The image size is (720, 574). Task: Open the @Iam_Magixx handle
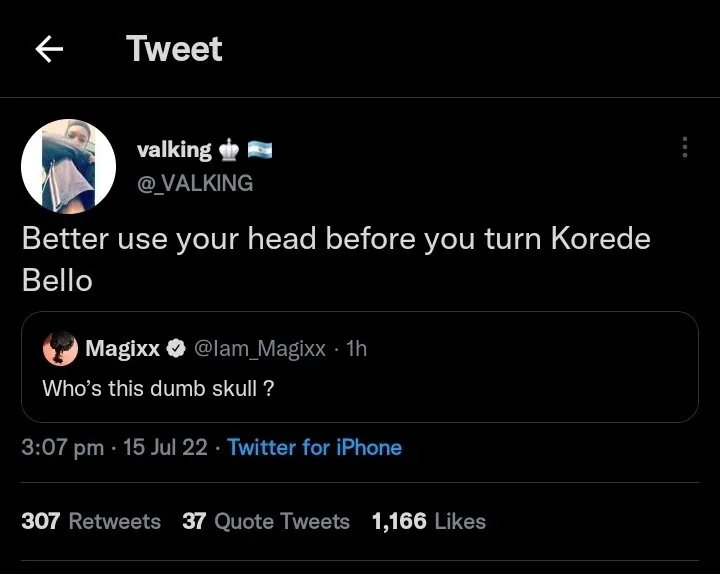pyautogui.click(x=258, y=349)
